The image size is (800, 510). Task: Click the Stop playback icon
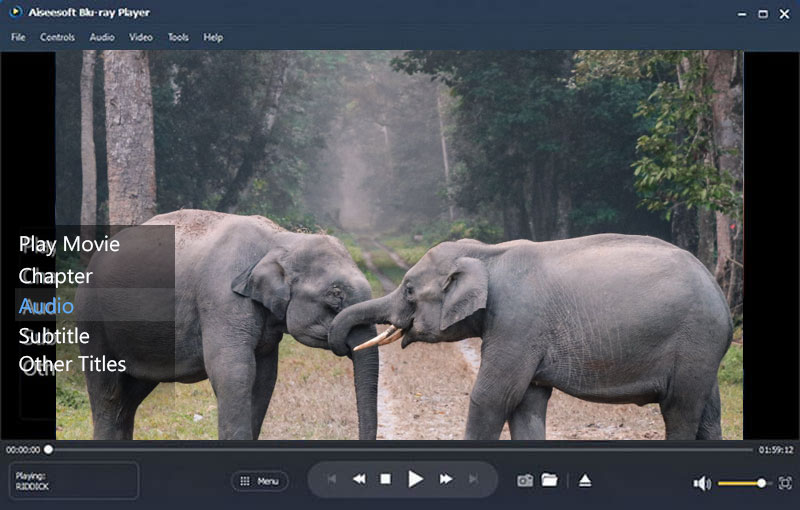[x=385, y=480]
